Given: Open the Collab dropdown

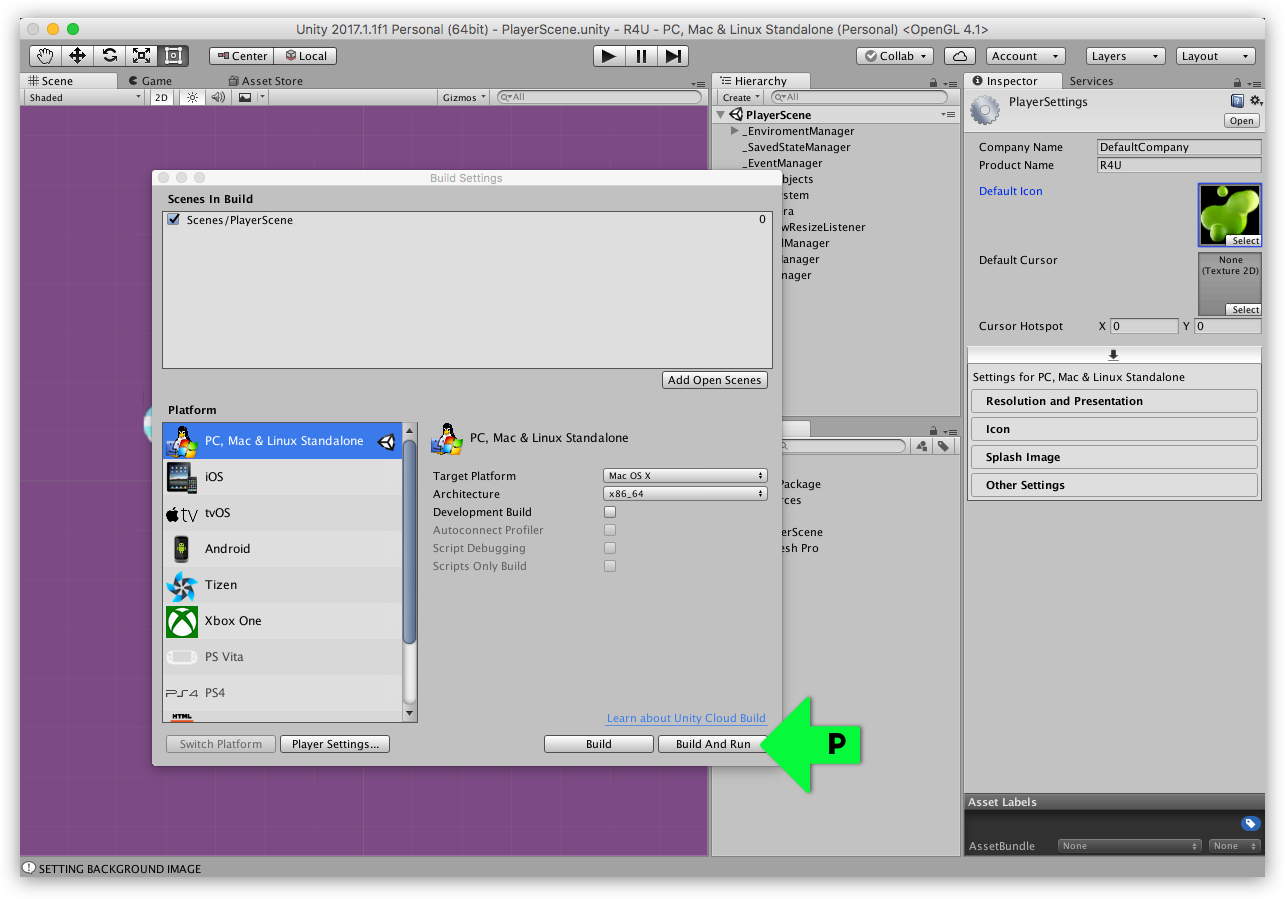Looking at the screenshot, I should click(x=895, y=56).
